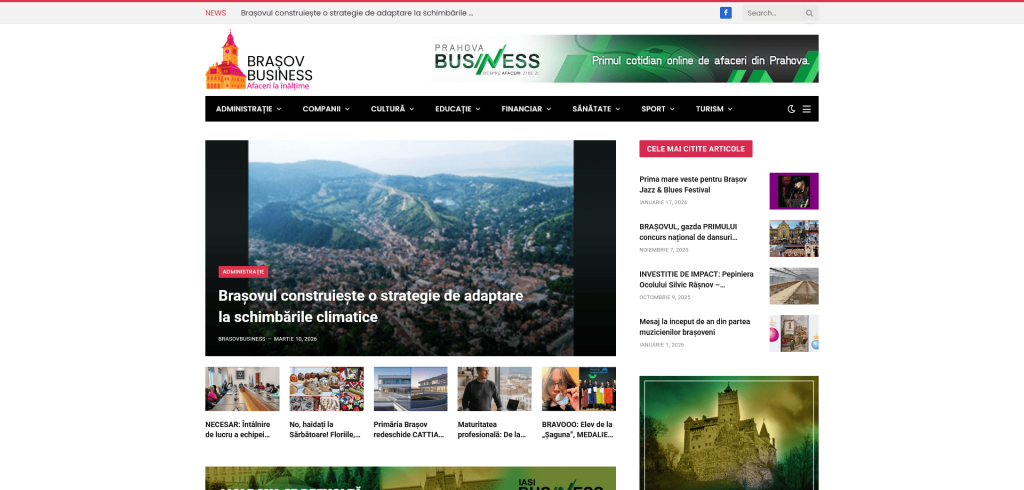1024x490 pixels.
Task: Open the Financiar menu item
Action: coord(522,109)
